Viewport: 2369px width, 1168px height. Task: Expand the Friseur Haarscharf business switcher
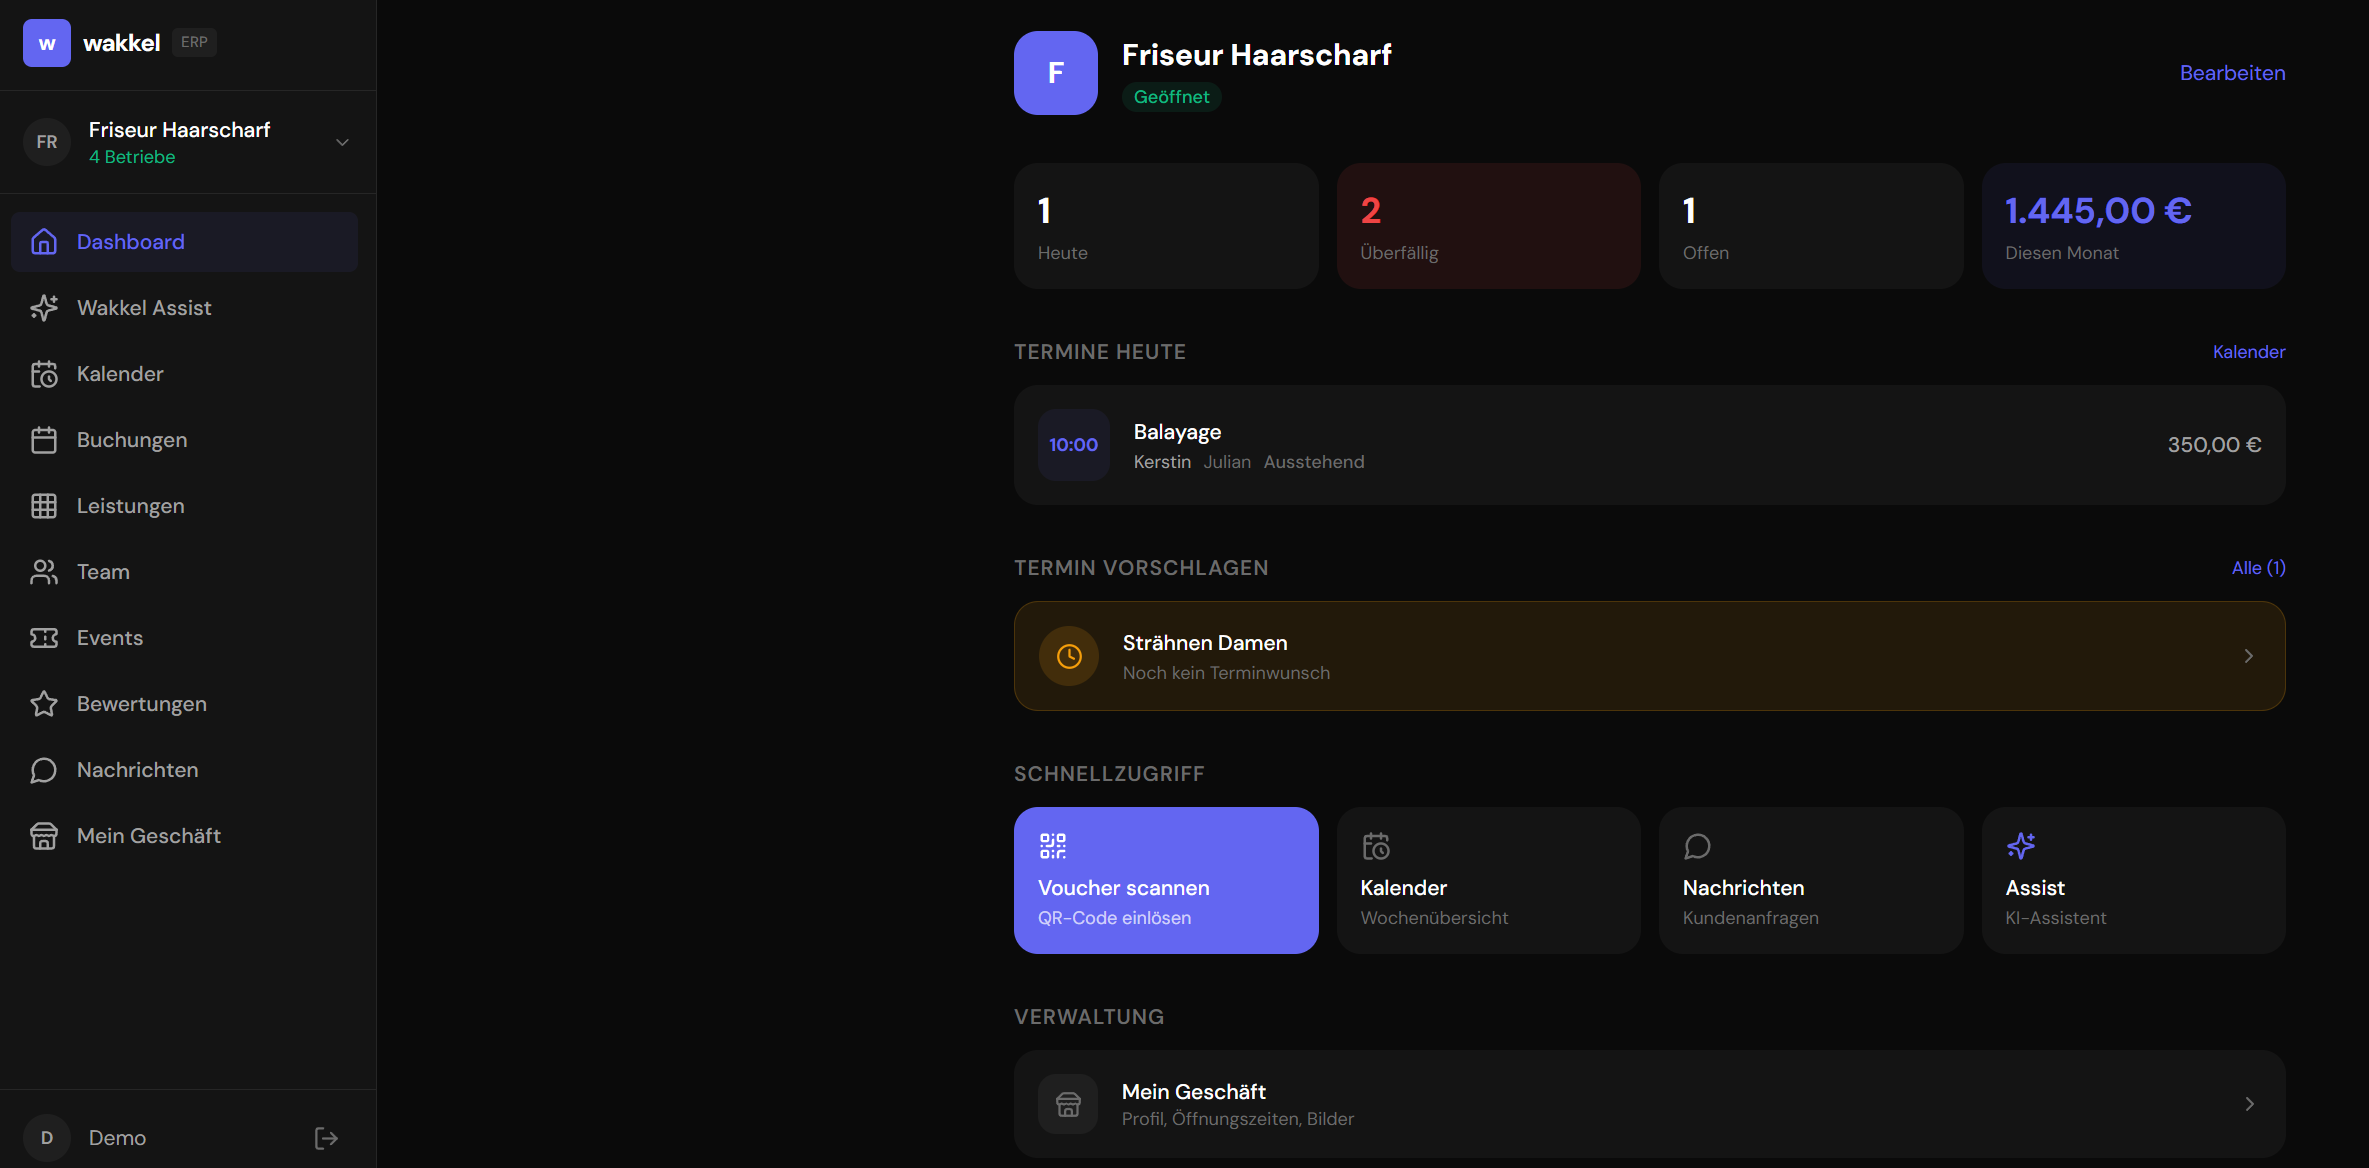[341, 142]
